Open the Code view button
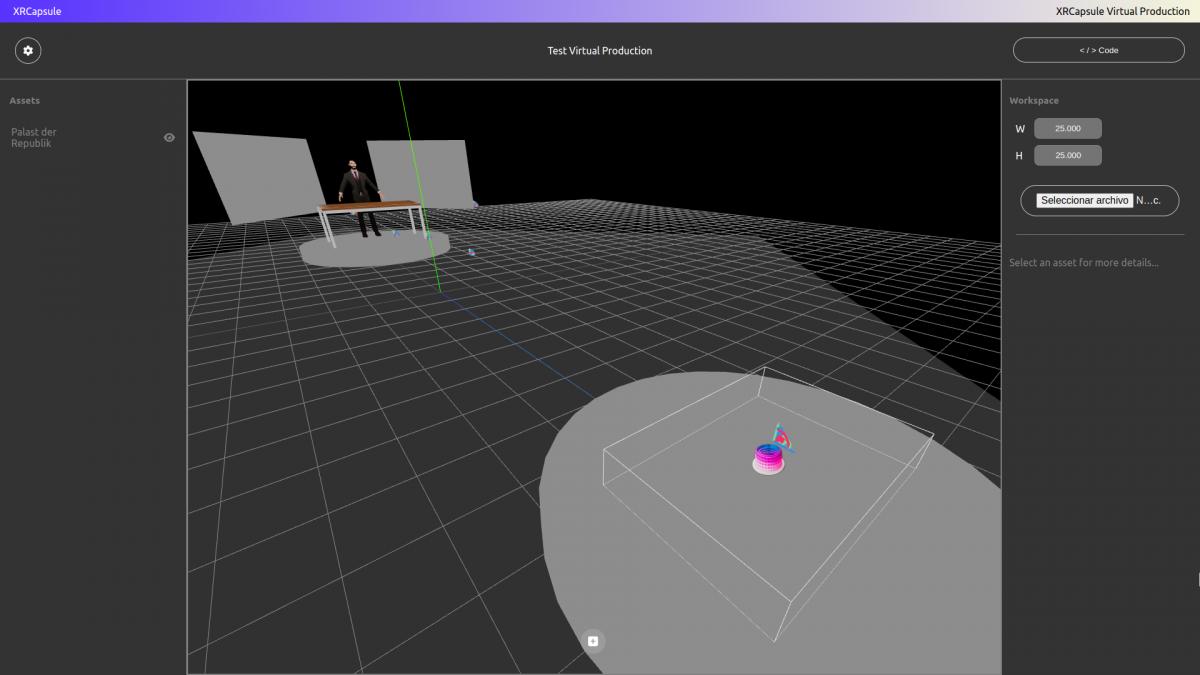 (x=1098, y=50)
